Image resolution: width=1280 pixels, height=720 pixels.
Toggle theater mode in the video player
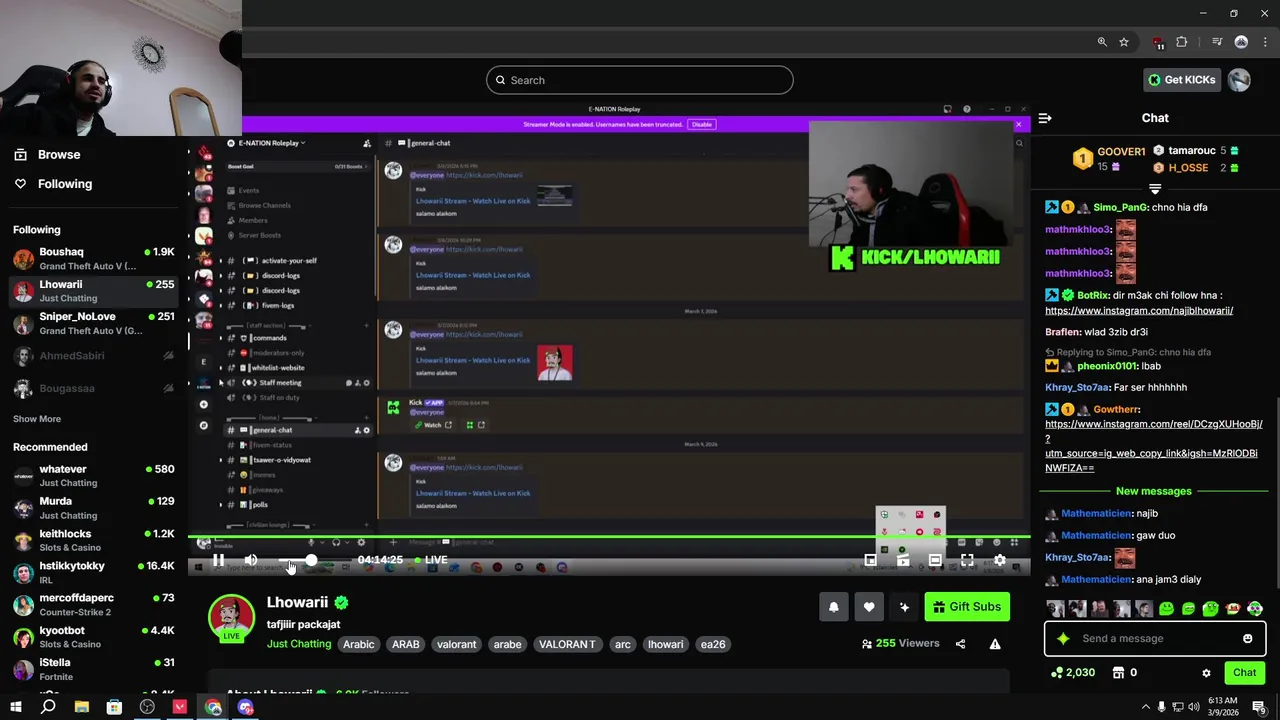(x=935, y=560)
